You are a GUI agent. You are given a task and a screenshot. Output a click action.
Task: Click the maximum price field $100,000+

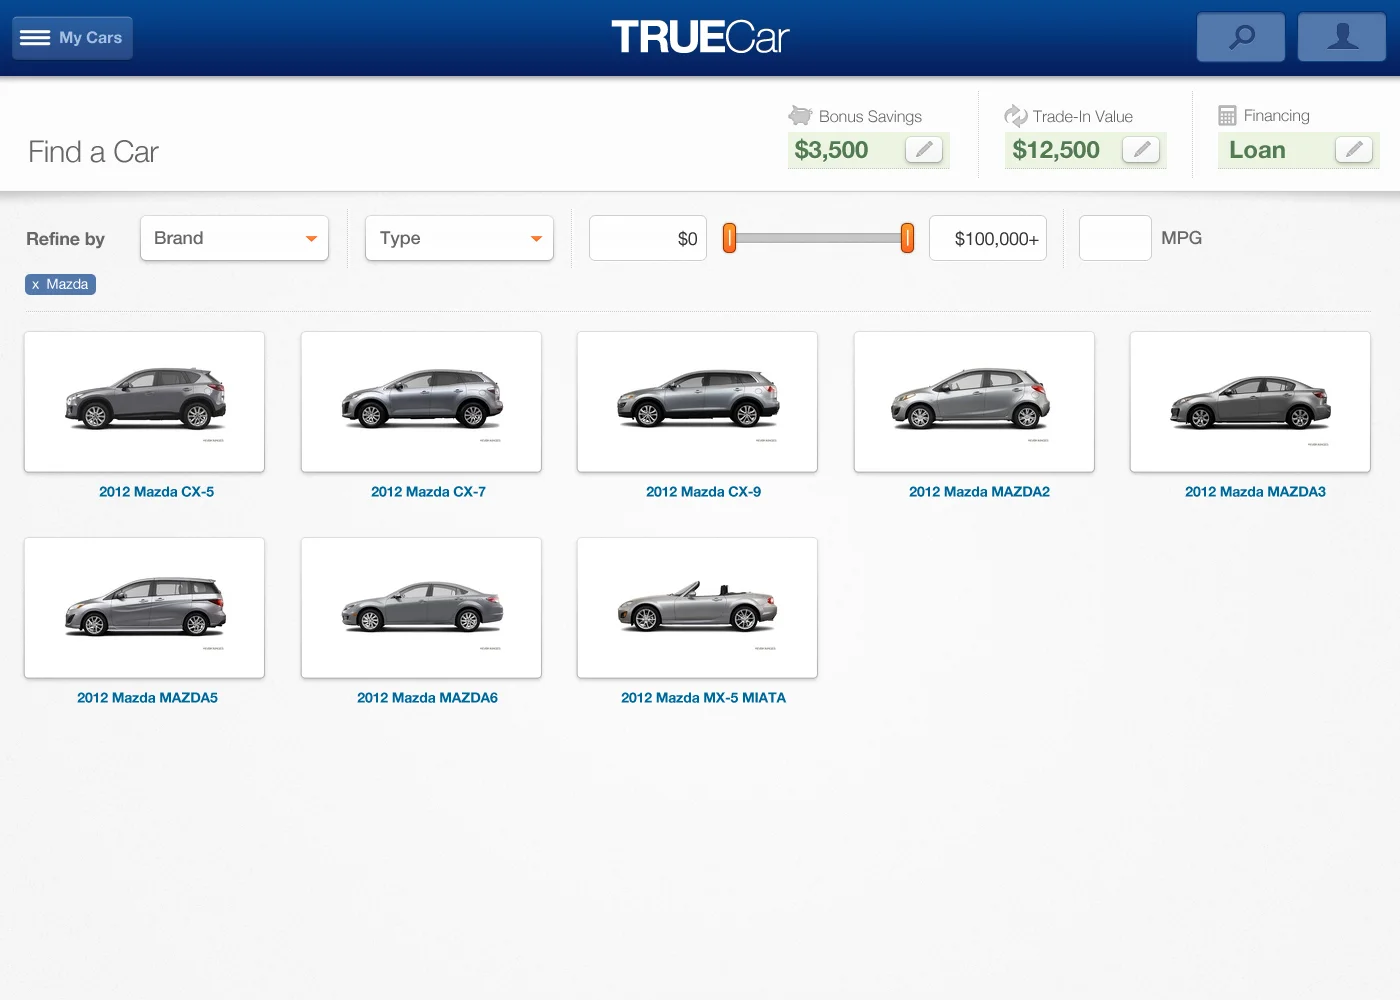coord(988,238)
